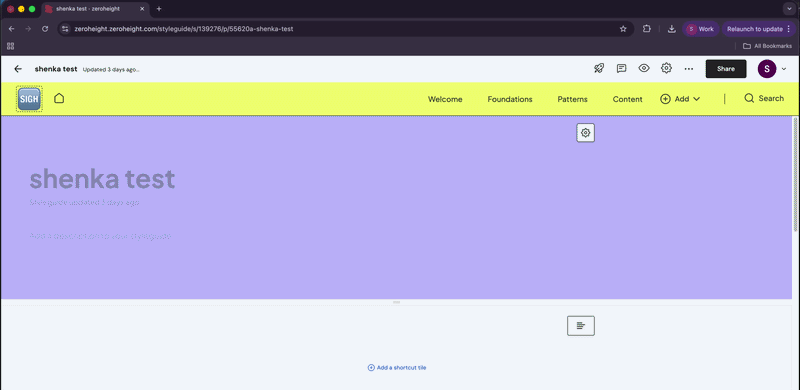This screenshot has height=390, width=800.
Task: Go back using the zeroheight back arrow
Action: [18, 69]
